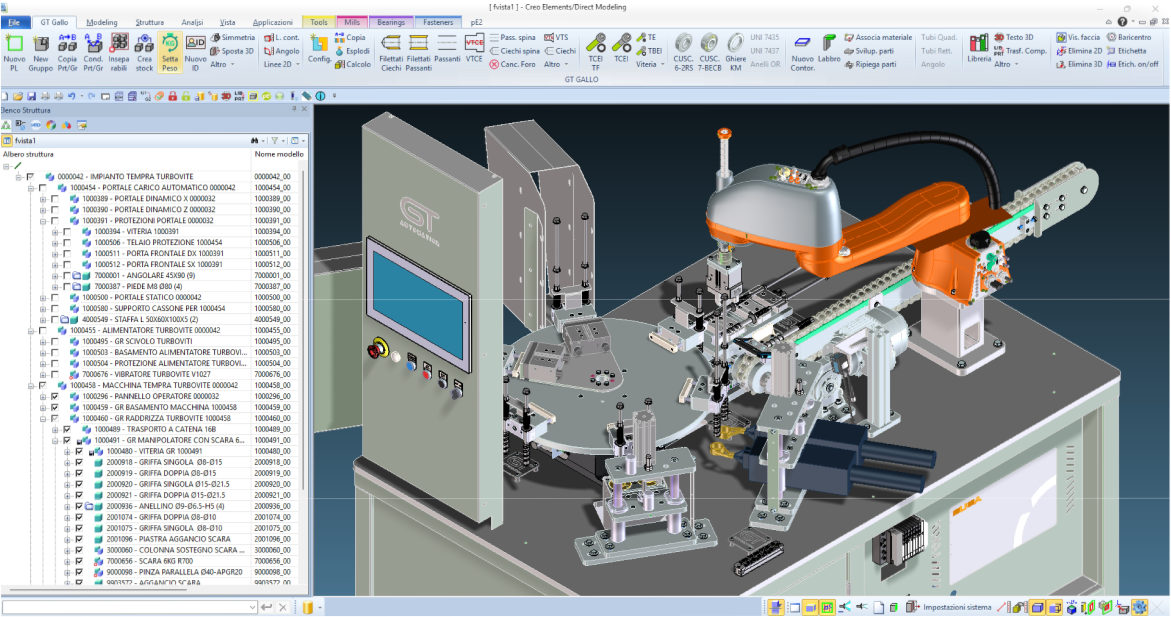Collapse the PROTEZIONI PORTALE 0000032 tree node
1171x617 pixels.
(x=43, y=221)
